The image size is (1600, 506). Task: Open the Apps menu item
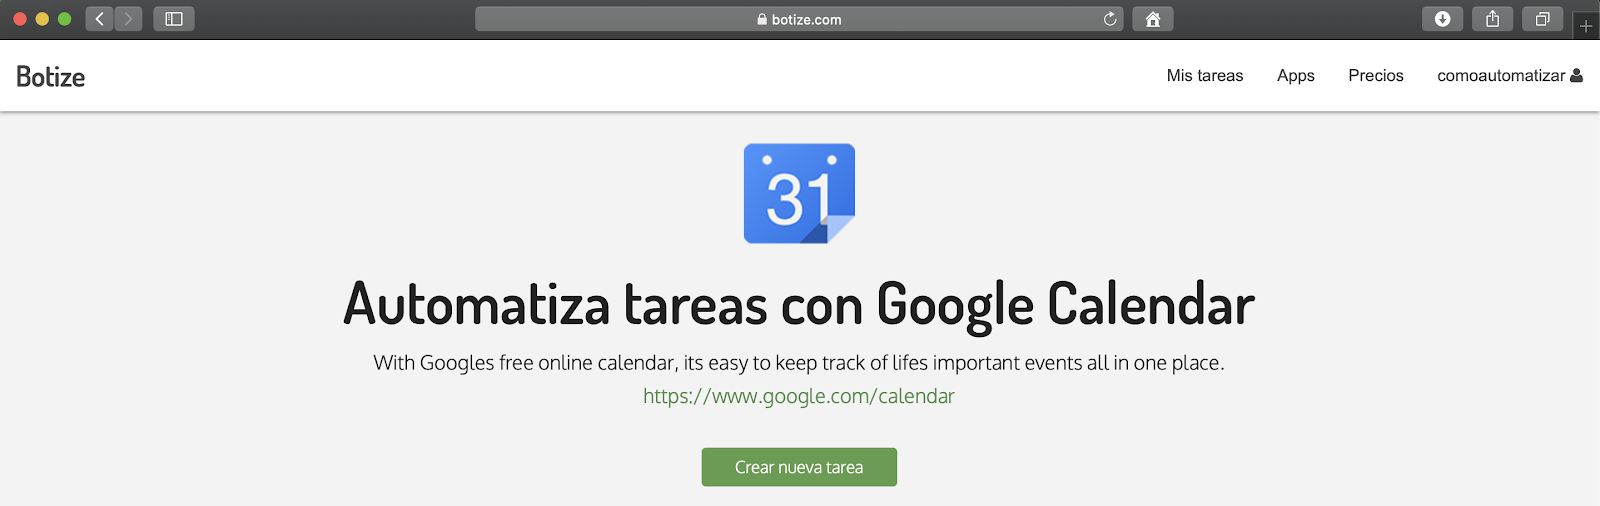pyautogui.click(x=1296, y=76)
